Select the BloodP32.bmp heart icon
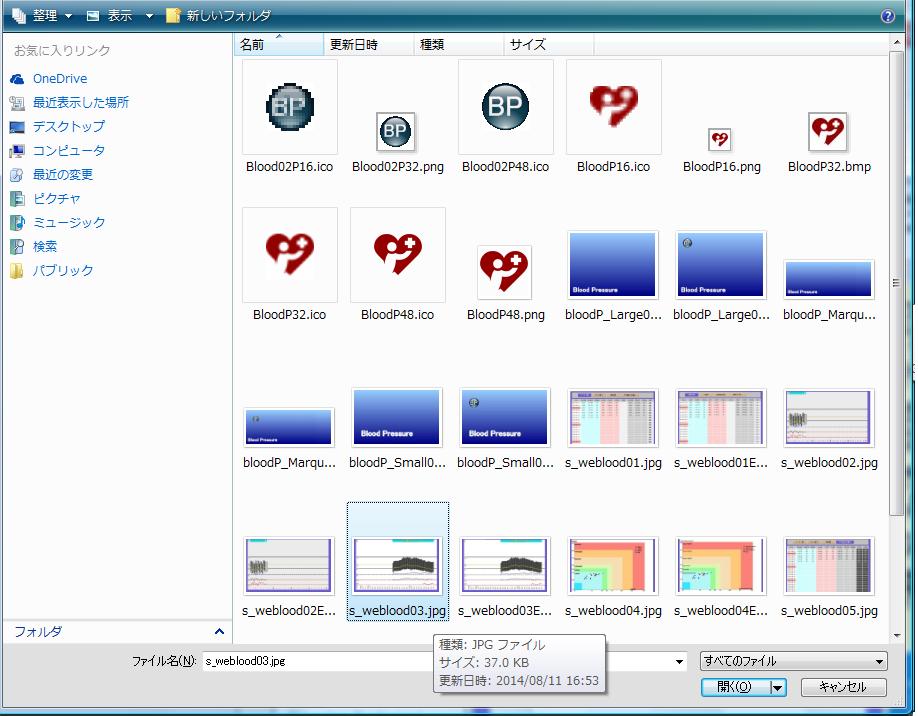The image size is (918, 716). point(828,131)
